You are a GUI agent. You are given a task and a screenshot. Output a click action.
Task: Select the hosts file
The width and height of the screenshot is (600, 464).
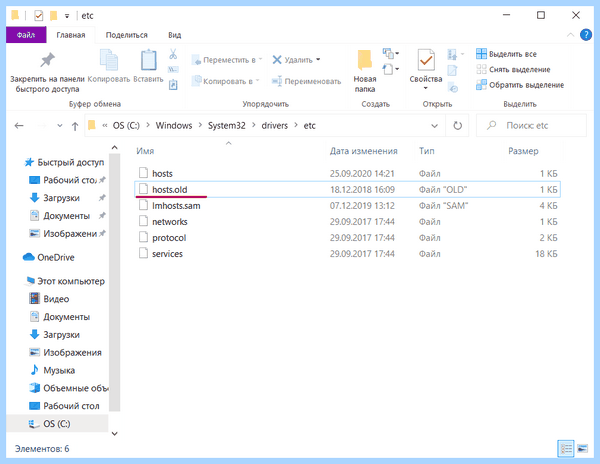point(347,173)
